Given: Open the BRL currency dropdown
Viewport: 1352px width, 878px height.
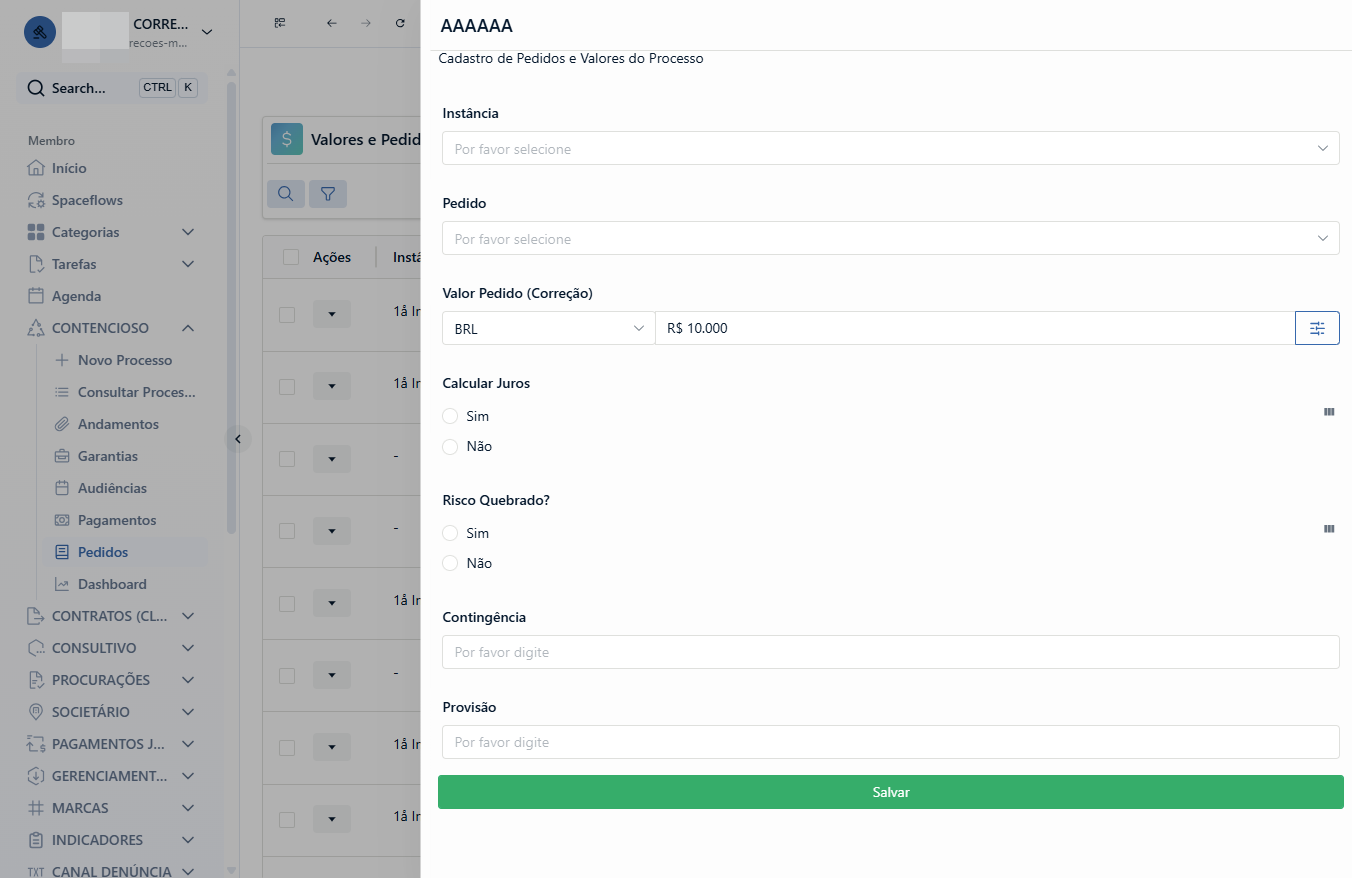Looking at the screenshot, I should 548,328.
